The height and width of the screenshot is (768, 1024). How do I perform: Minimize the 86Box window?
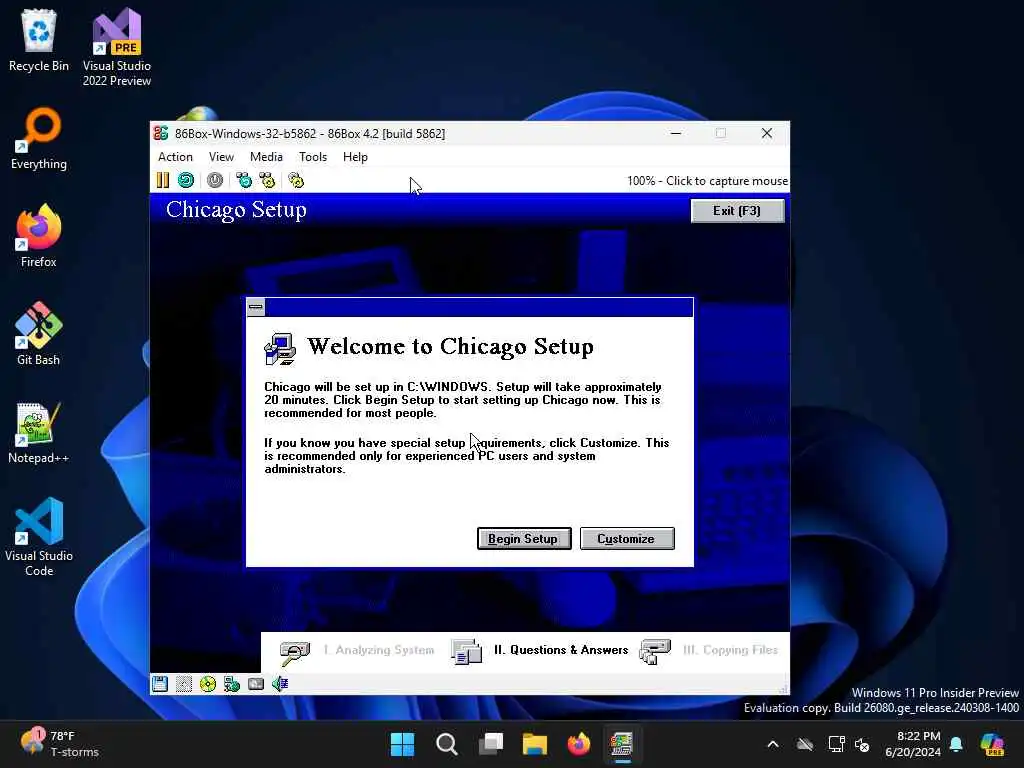point(676,133)
